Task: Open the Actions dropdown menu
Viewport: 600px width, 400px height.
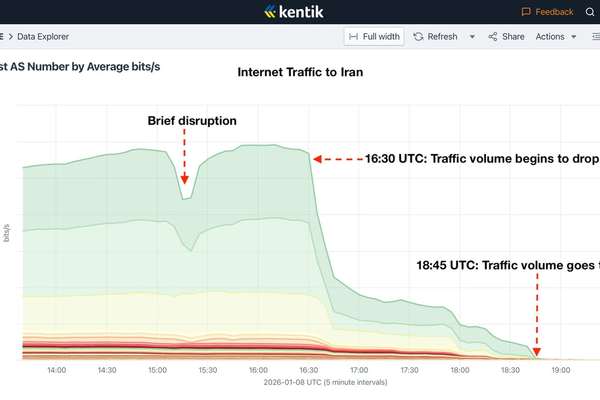Action: tap(556, 36)
